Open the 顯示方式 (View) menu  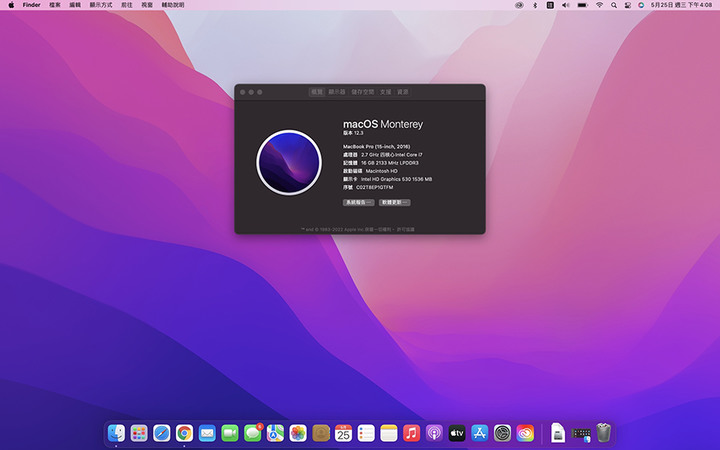point(101,5)
